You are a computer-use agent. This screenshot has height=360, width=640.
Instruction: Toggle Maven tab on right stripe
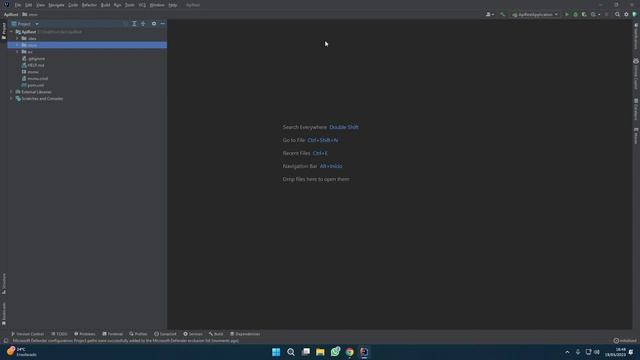[x=636, y=136]
